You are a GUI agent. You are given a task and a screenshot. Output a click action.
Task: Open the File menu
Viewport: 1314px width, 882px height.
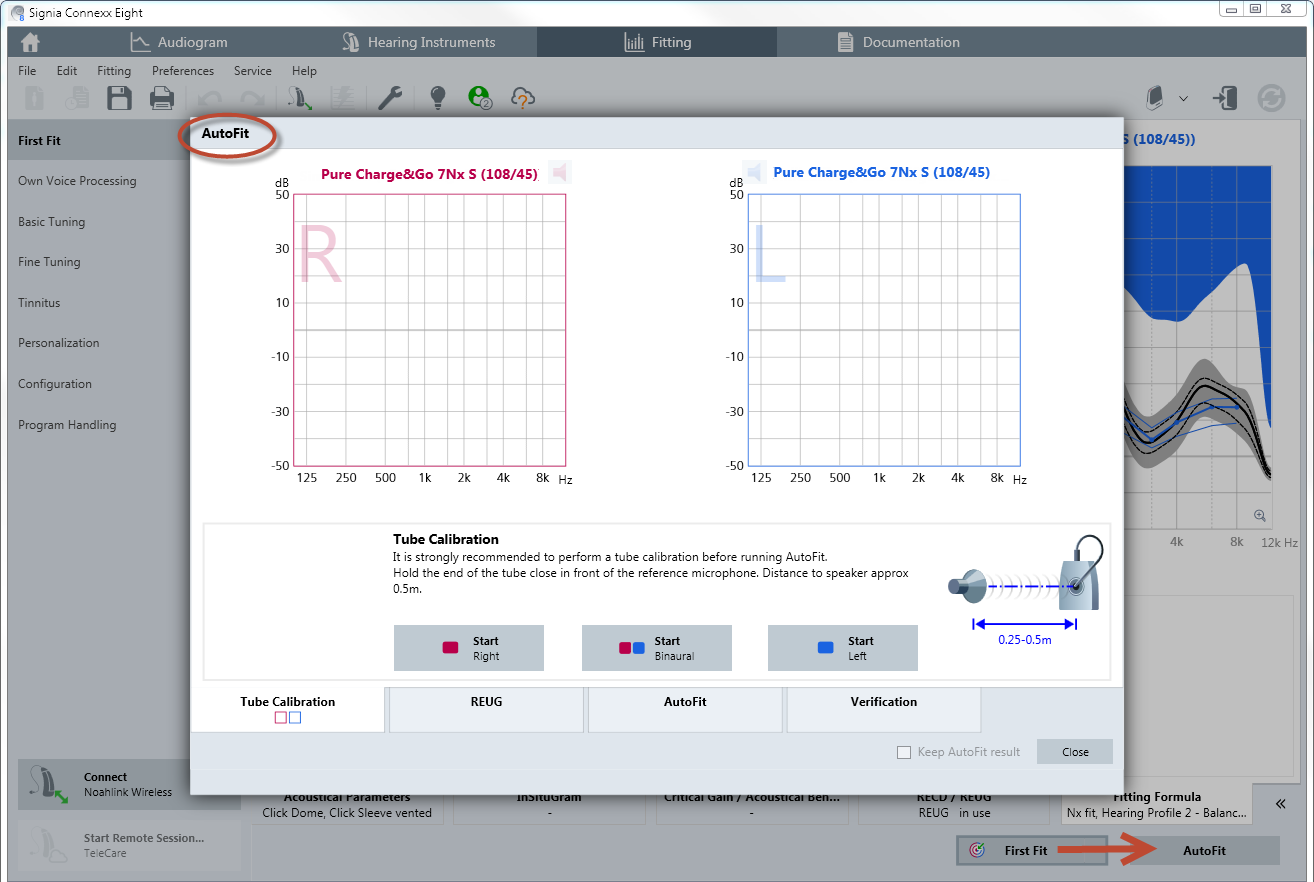(27, 71)
